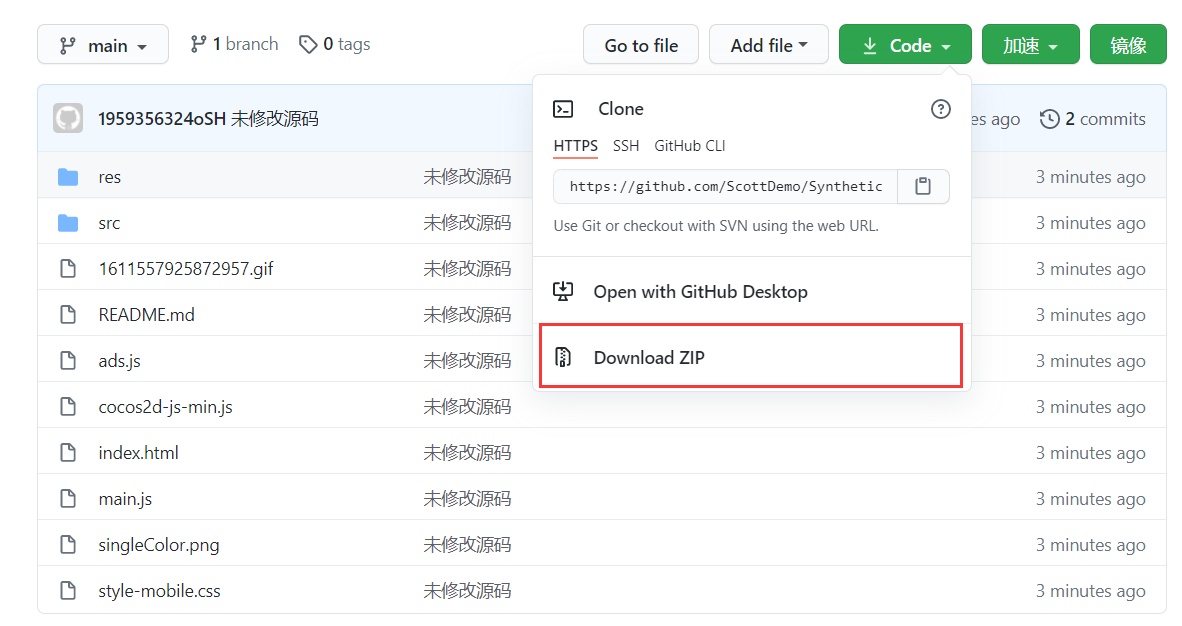Open cocos2d-js-min.js file
1182x626 pixels.
coord(165,407)
